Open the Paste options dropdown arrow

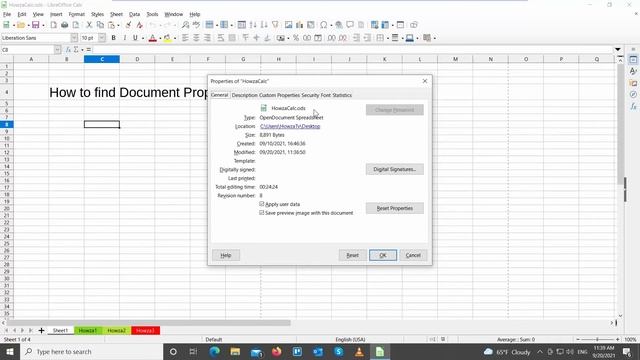tap(118, 25)
